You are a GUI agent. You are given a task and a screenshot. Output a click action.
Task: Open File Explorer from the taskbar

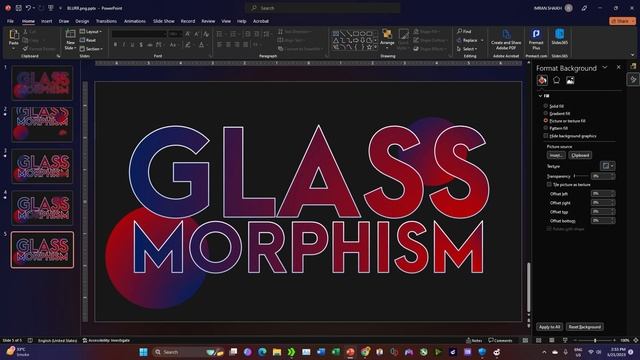(x=277, y=352)
